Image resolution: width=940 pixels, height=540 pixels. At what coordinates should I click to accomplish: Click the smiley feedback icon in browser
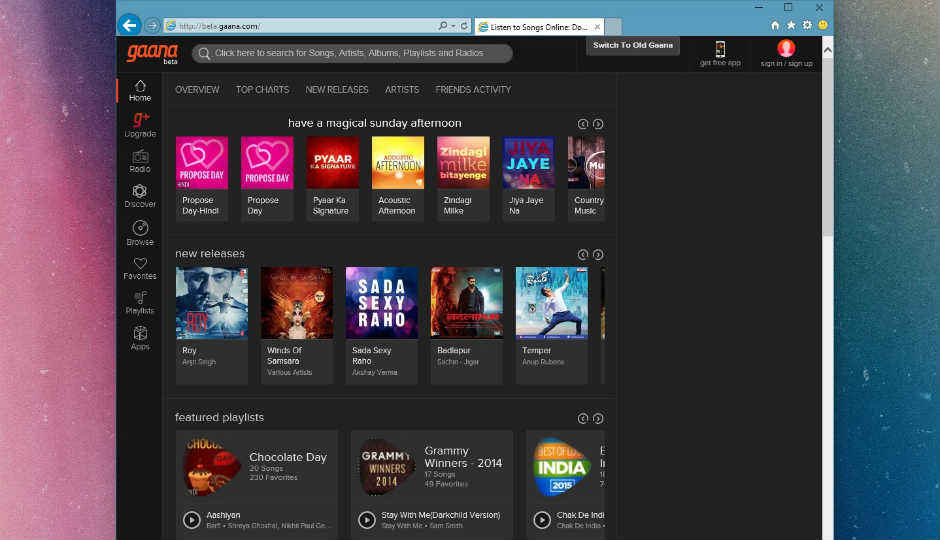click(823, 25)
